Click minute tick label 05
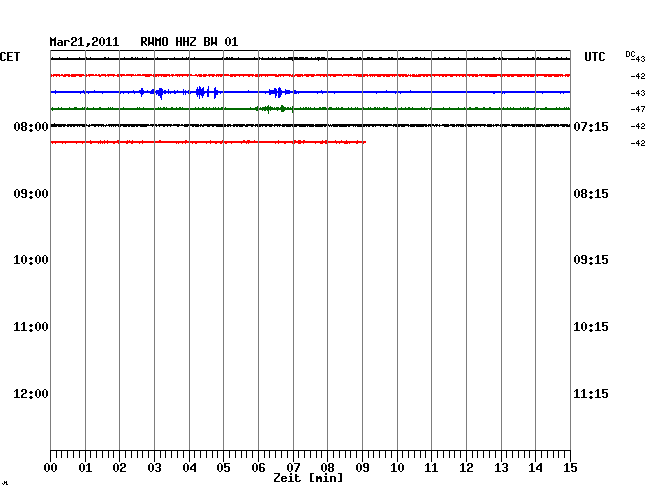The height and width of the screenshot is (494, 650). coord(223,468)
